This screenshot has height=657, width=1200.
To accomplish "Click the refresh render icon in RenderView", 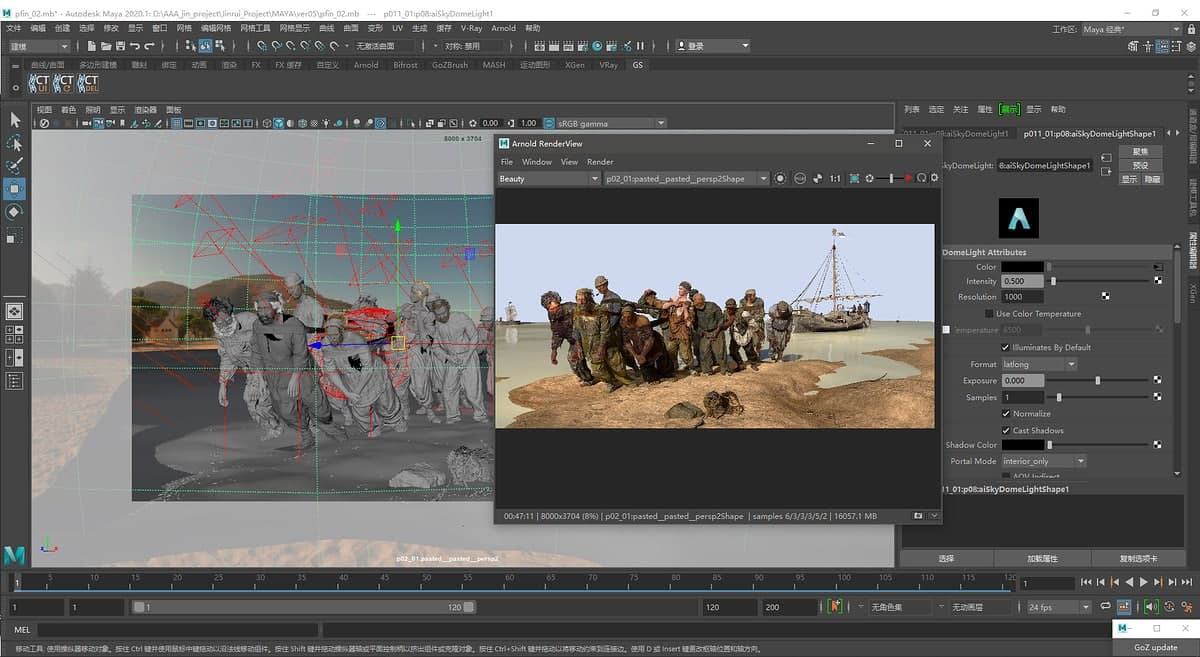I will pyautogui.click(x=921, y=178).
